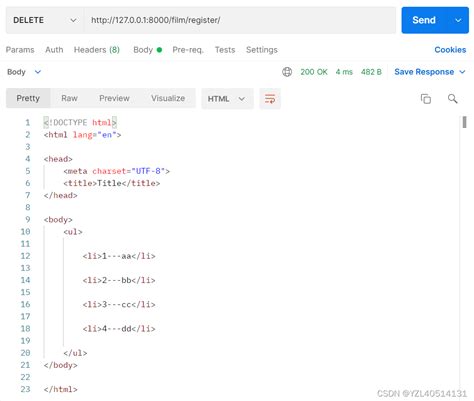This screenshot has width=474, height=401.
Task: Open the Cookies link
Action: tap(450, 50)
